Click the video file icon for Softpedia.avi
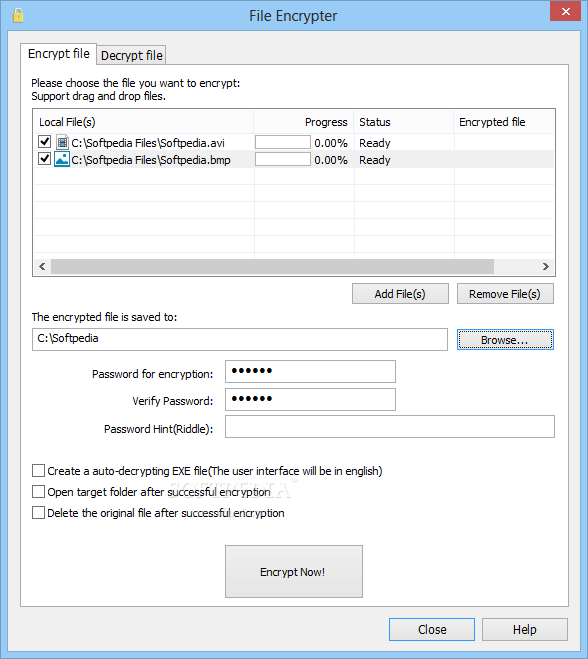Screen dimensions: 588x659 coord(62,142)
